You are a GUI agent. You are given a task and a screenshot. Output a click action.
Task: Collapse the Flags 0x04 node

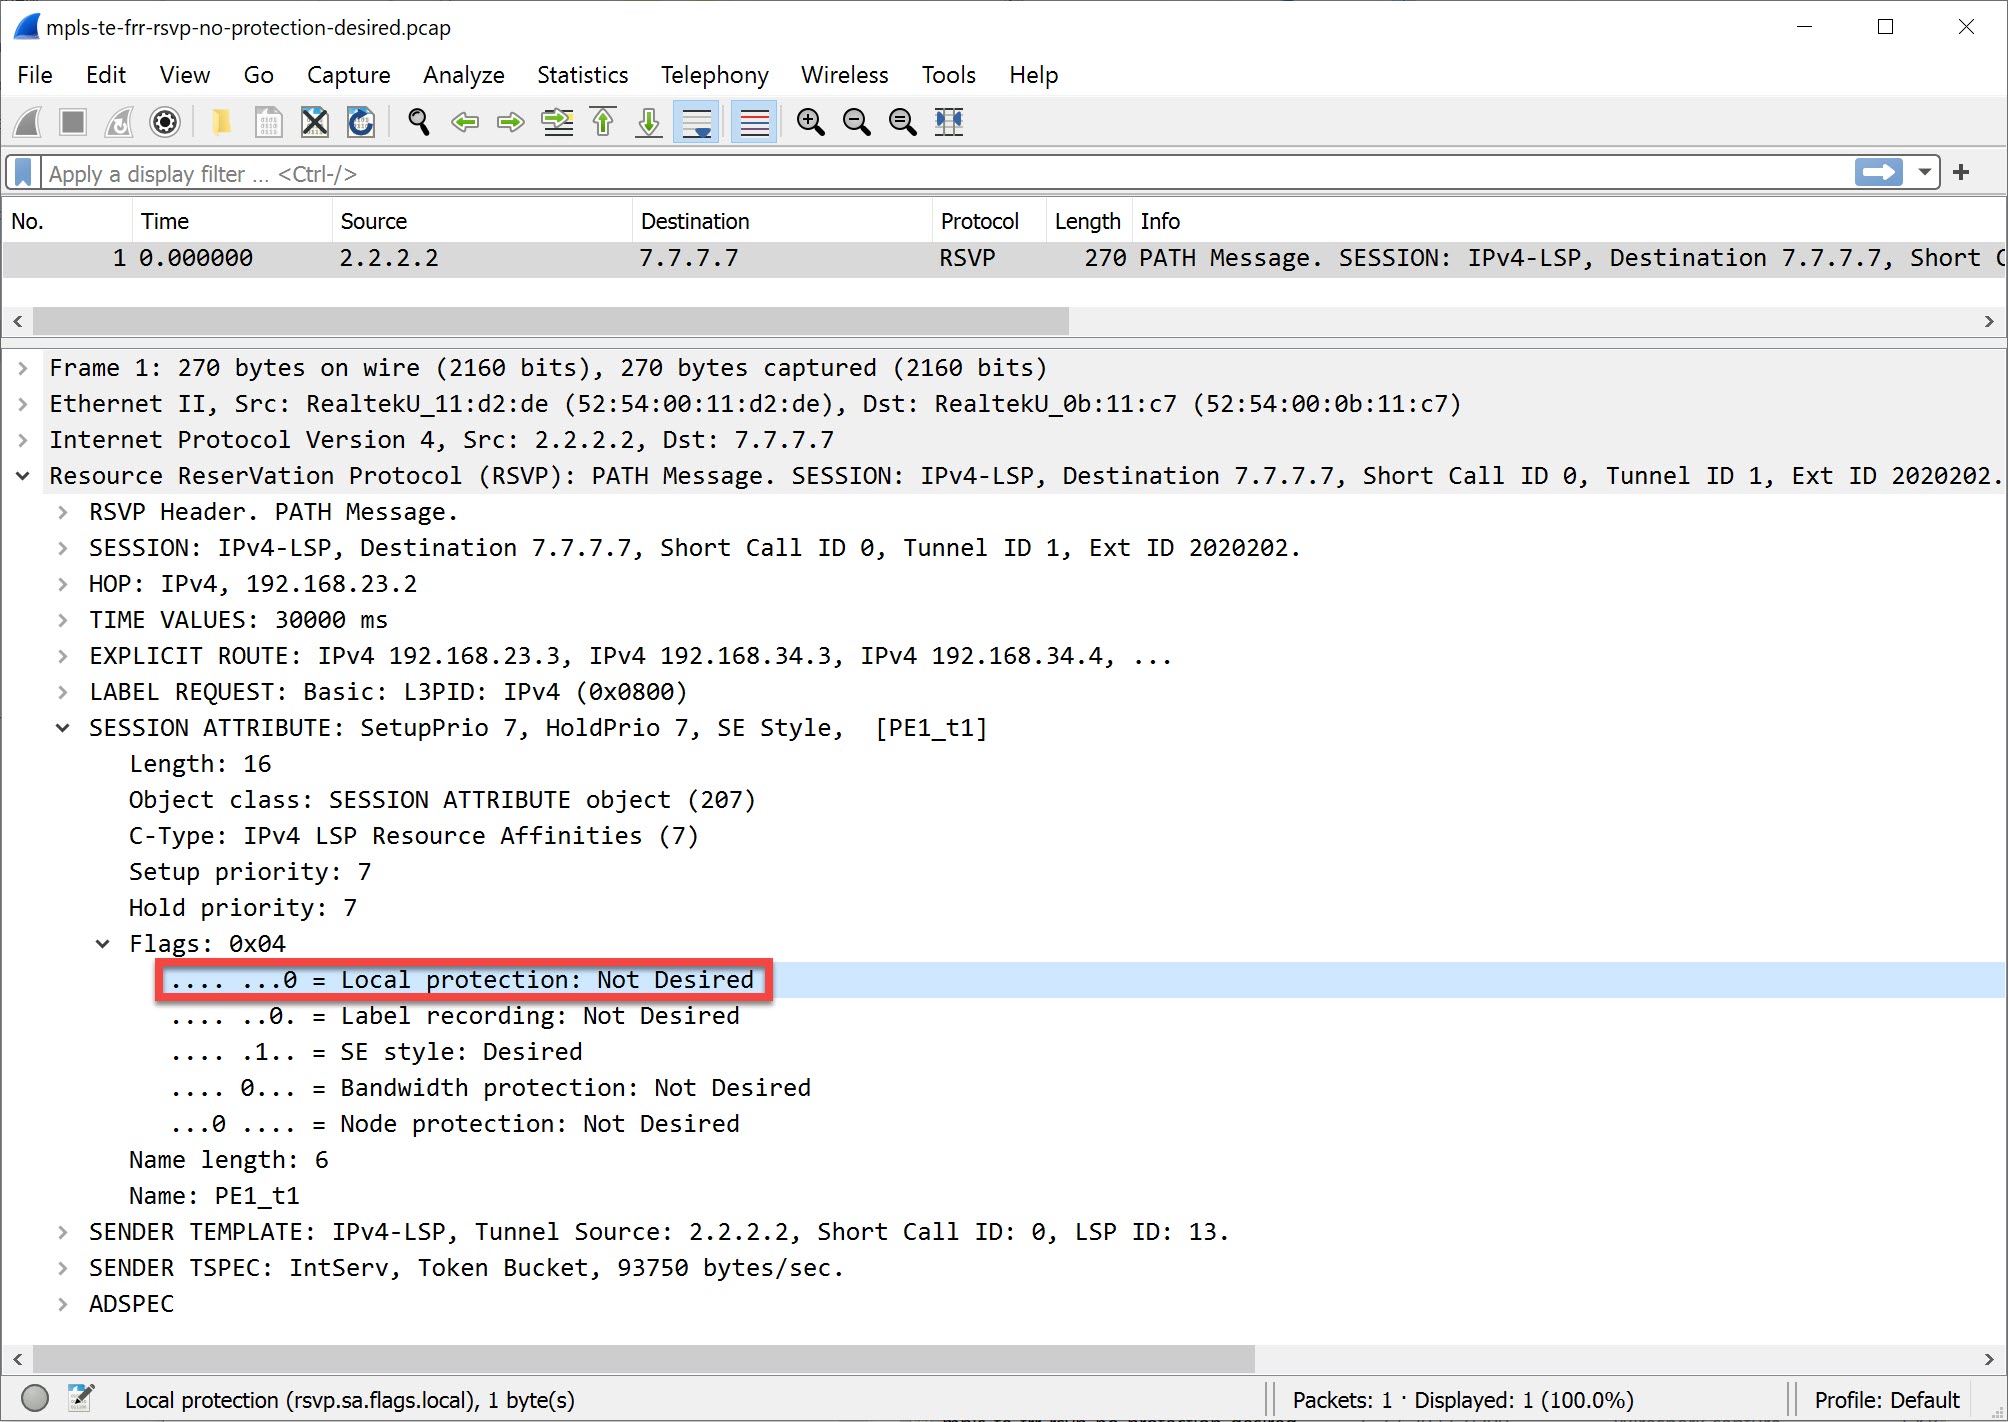click(x=102, y=944)
